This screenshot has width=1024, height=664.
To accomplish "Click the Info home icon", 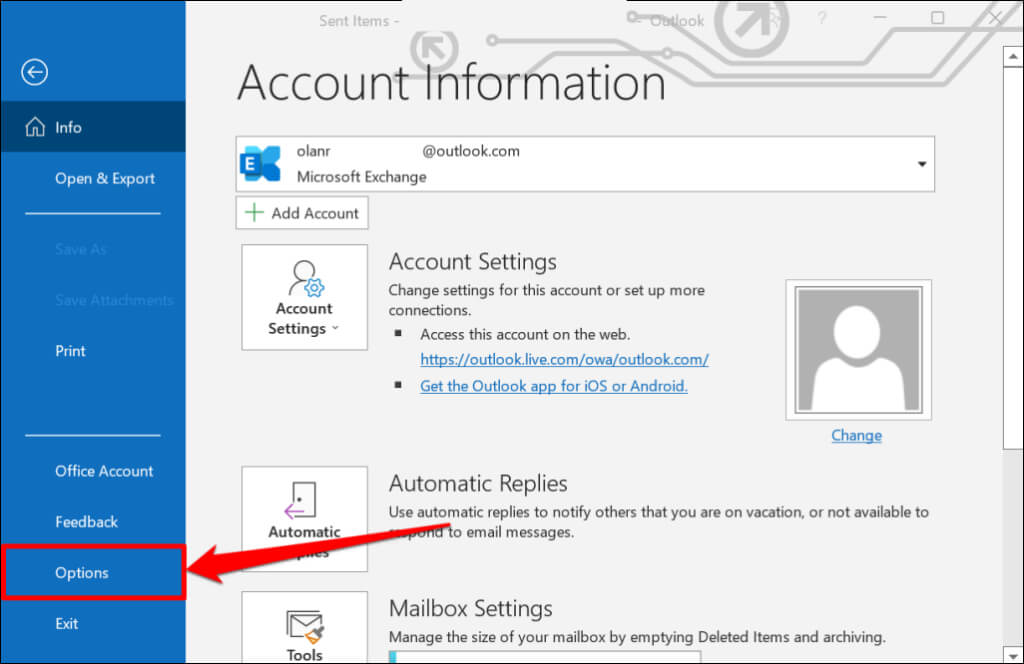I will point(35,128).
